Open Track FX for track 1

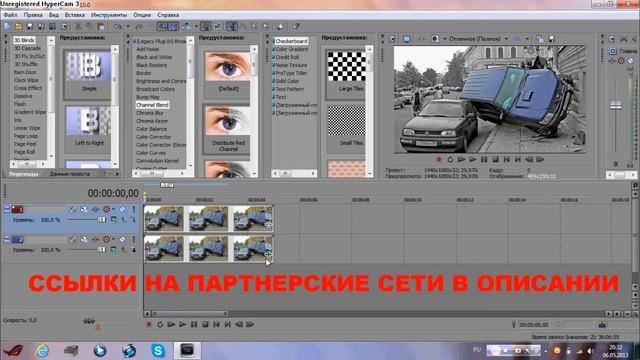point(95,209)
